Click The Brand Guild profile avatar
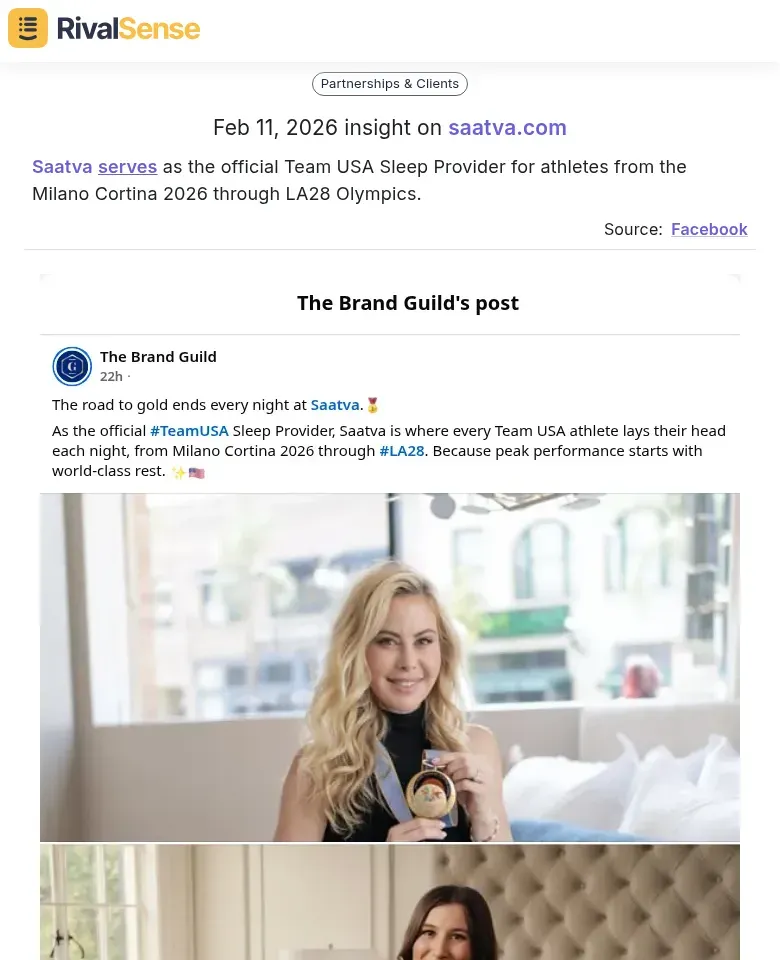 click(x=72, y=366)
